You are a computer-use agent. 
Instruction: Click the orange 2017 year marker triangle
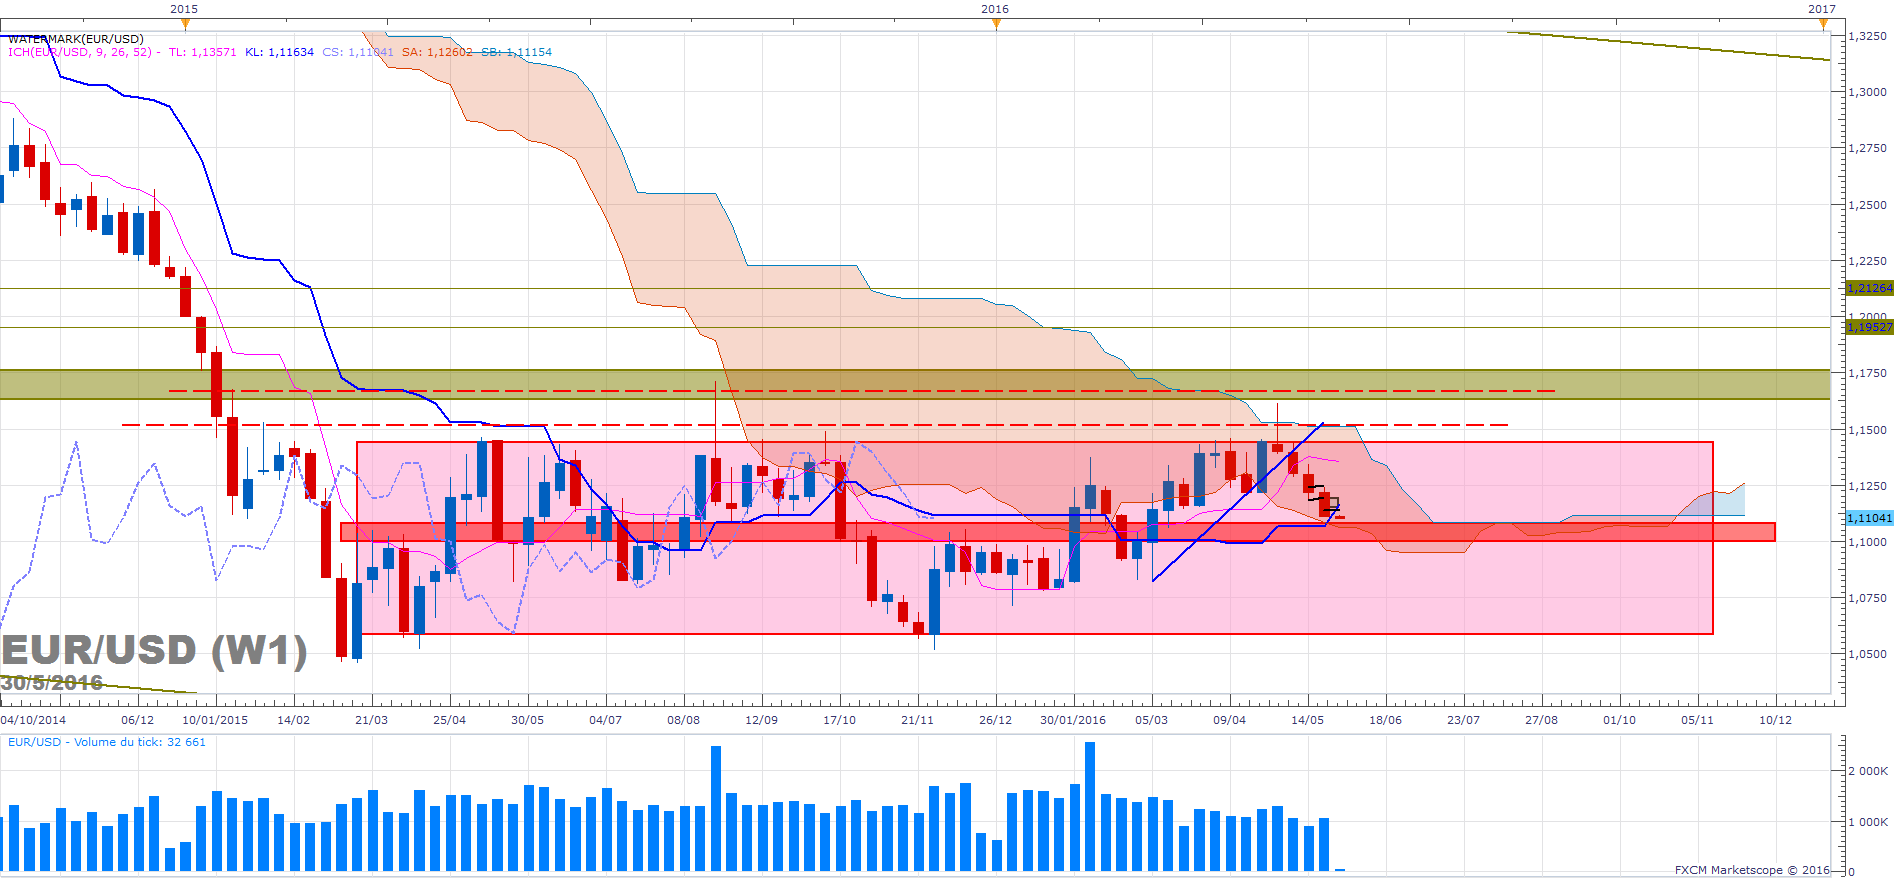click(1823, 24)
